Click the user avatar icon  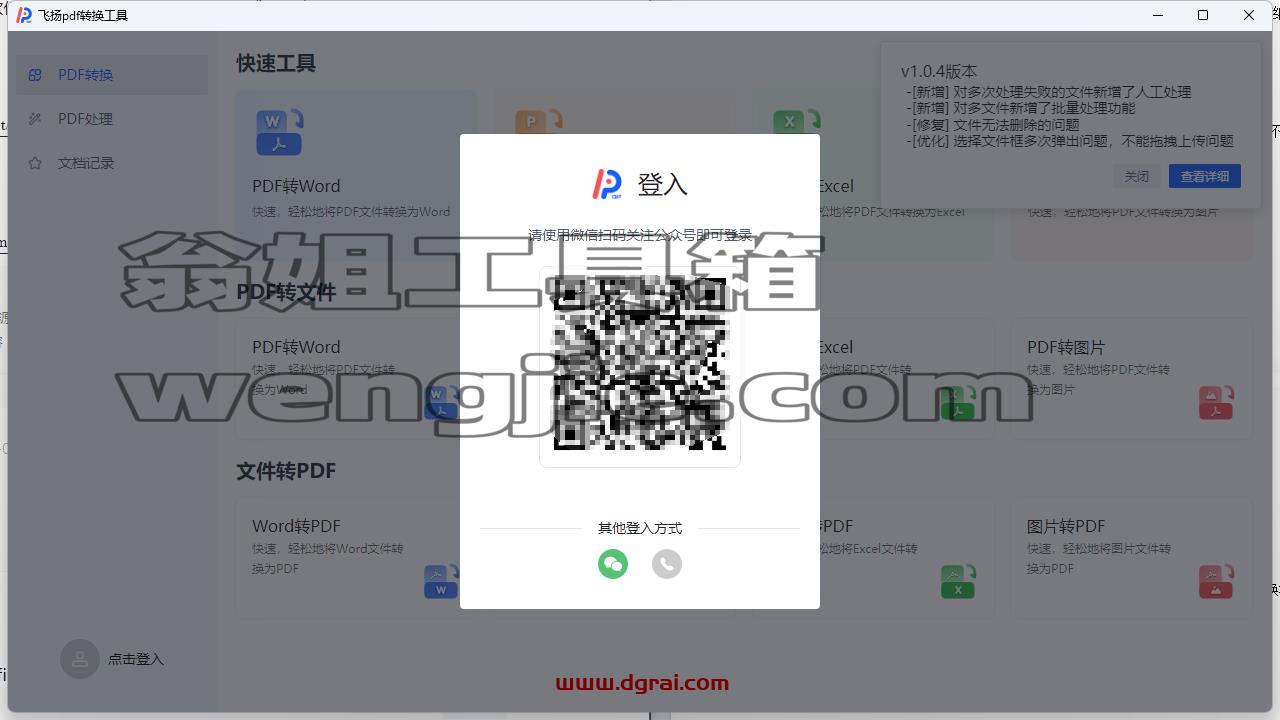pos(80,659)
